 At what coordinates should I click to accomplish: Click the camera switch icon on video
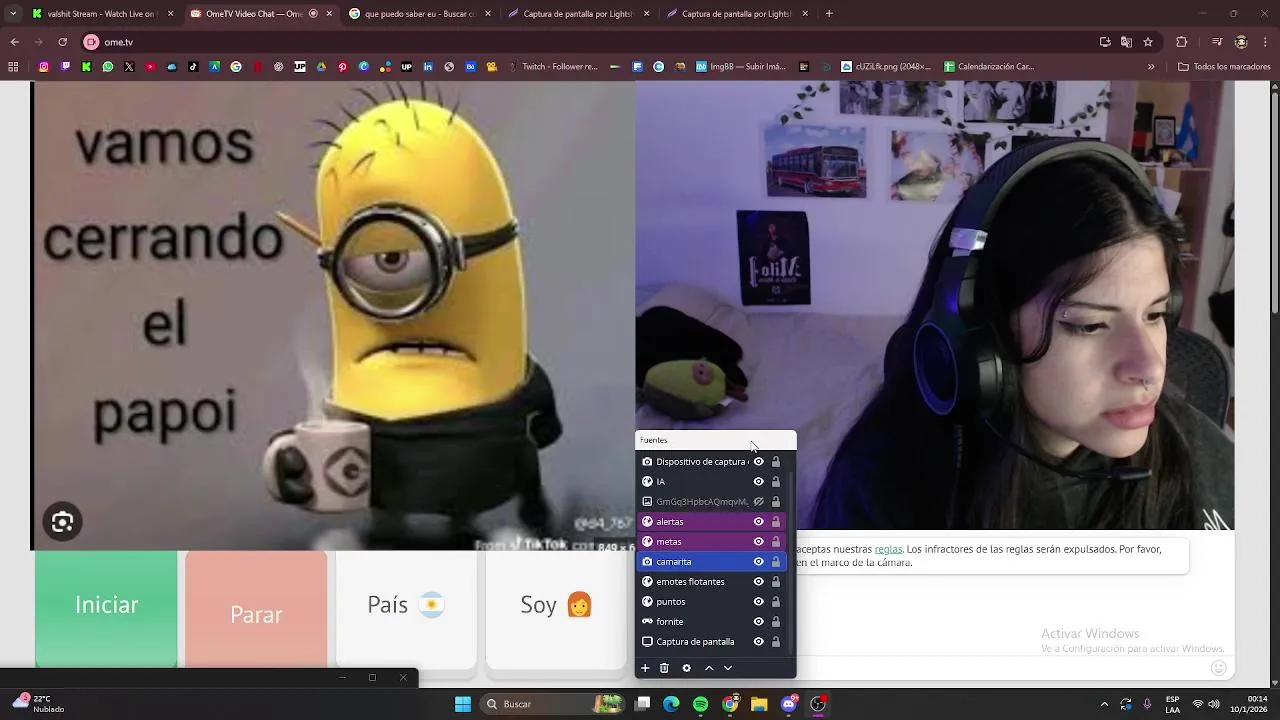coord(62,522)
